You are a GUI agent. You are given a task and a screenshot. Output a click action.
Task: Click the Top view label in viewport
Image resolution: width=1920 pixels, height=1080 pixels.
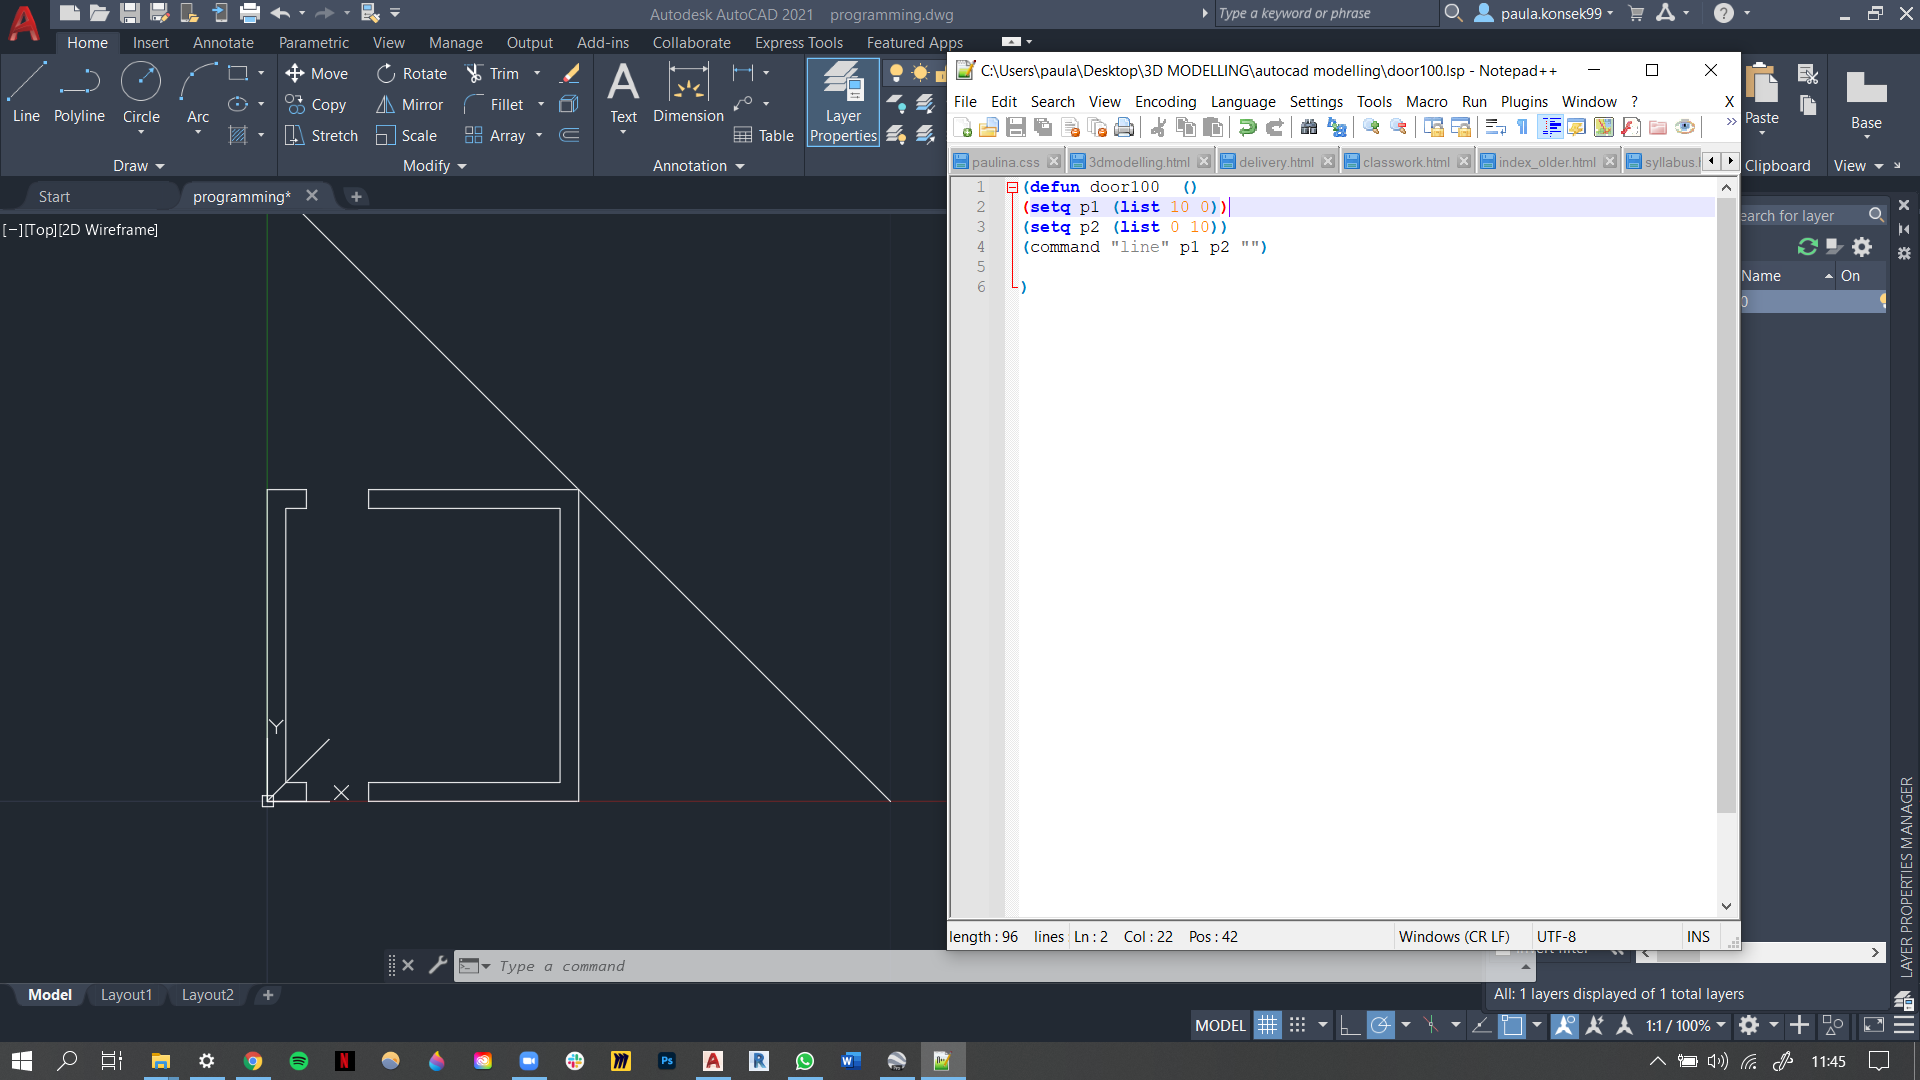41,230
